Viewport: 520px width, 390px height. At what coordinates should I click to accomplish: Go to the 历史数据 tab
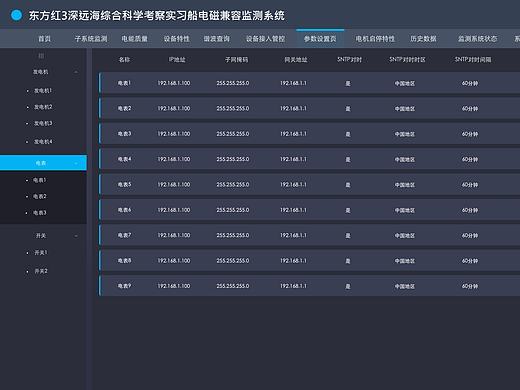(x=423, y=39)
